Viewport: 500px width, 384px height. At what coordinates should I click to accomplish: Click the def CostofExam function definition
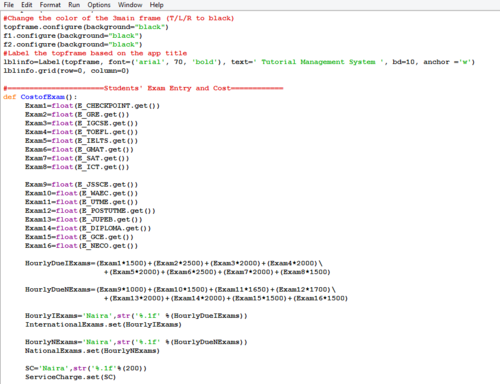[40, 97]
